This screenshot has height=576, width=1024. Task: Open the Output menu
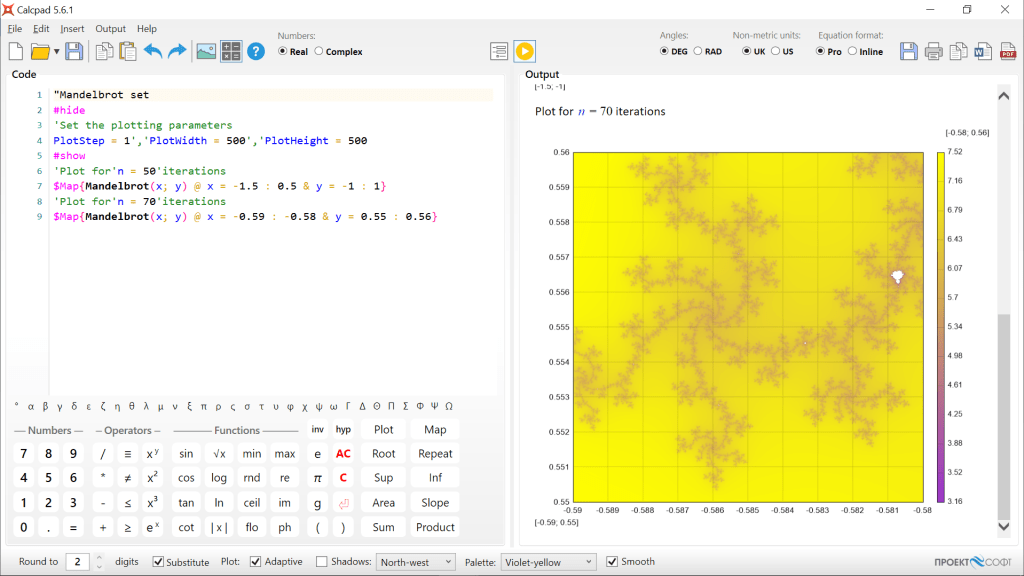click(x=110, y=29)
